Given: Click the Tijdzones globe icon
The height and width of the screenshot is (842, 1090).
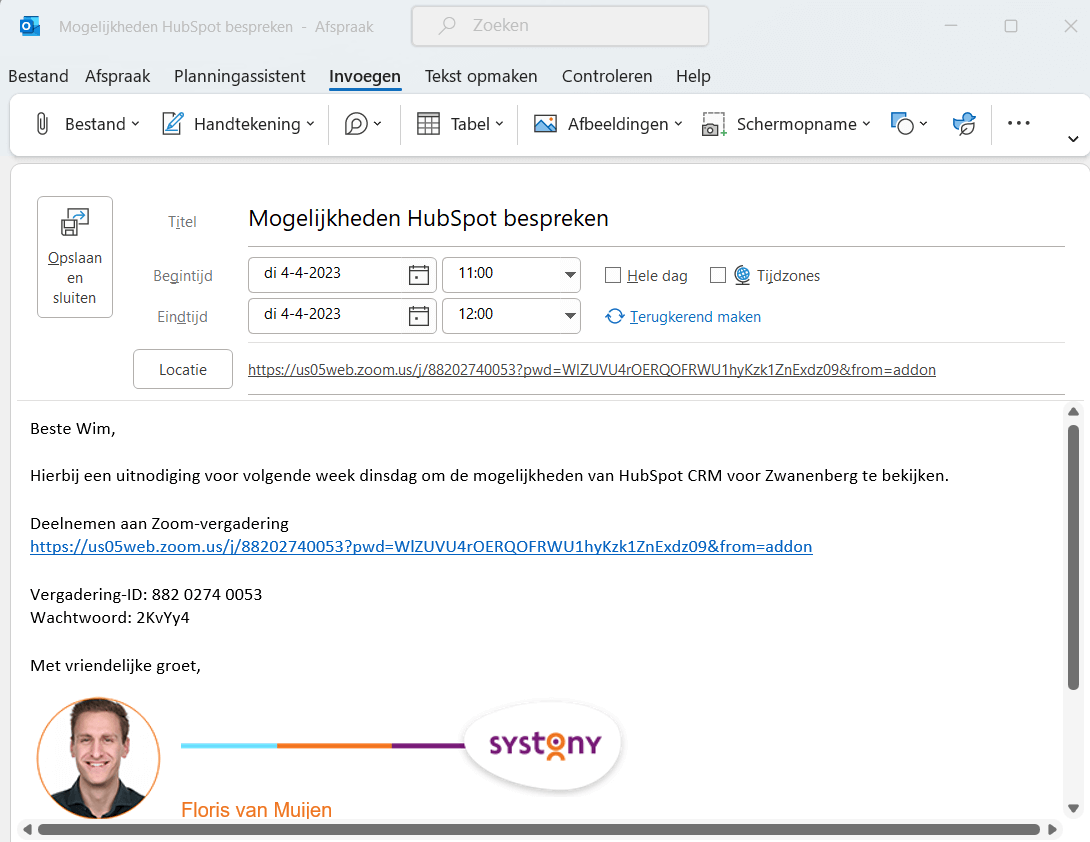Looking at the screenshot, I should click(742, 275).
